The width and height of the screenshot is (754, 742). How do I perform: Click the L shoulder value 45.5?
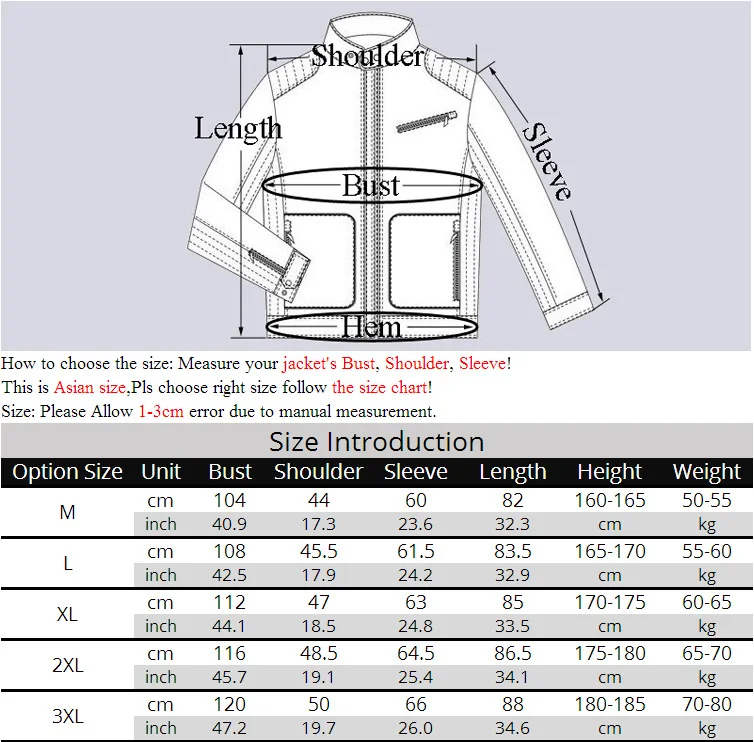pyautogui.click(x=318, y=551)
